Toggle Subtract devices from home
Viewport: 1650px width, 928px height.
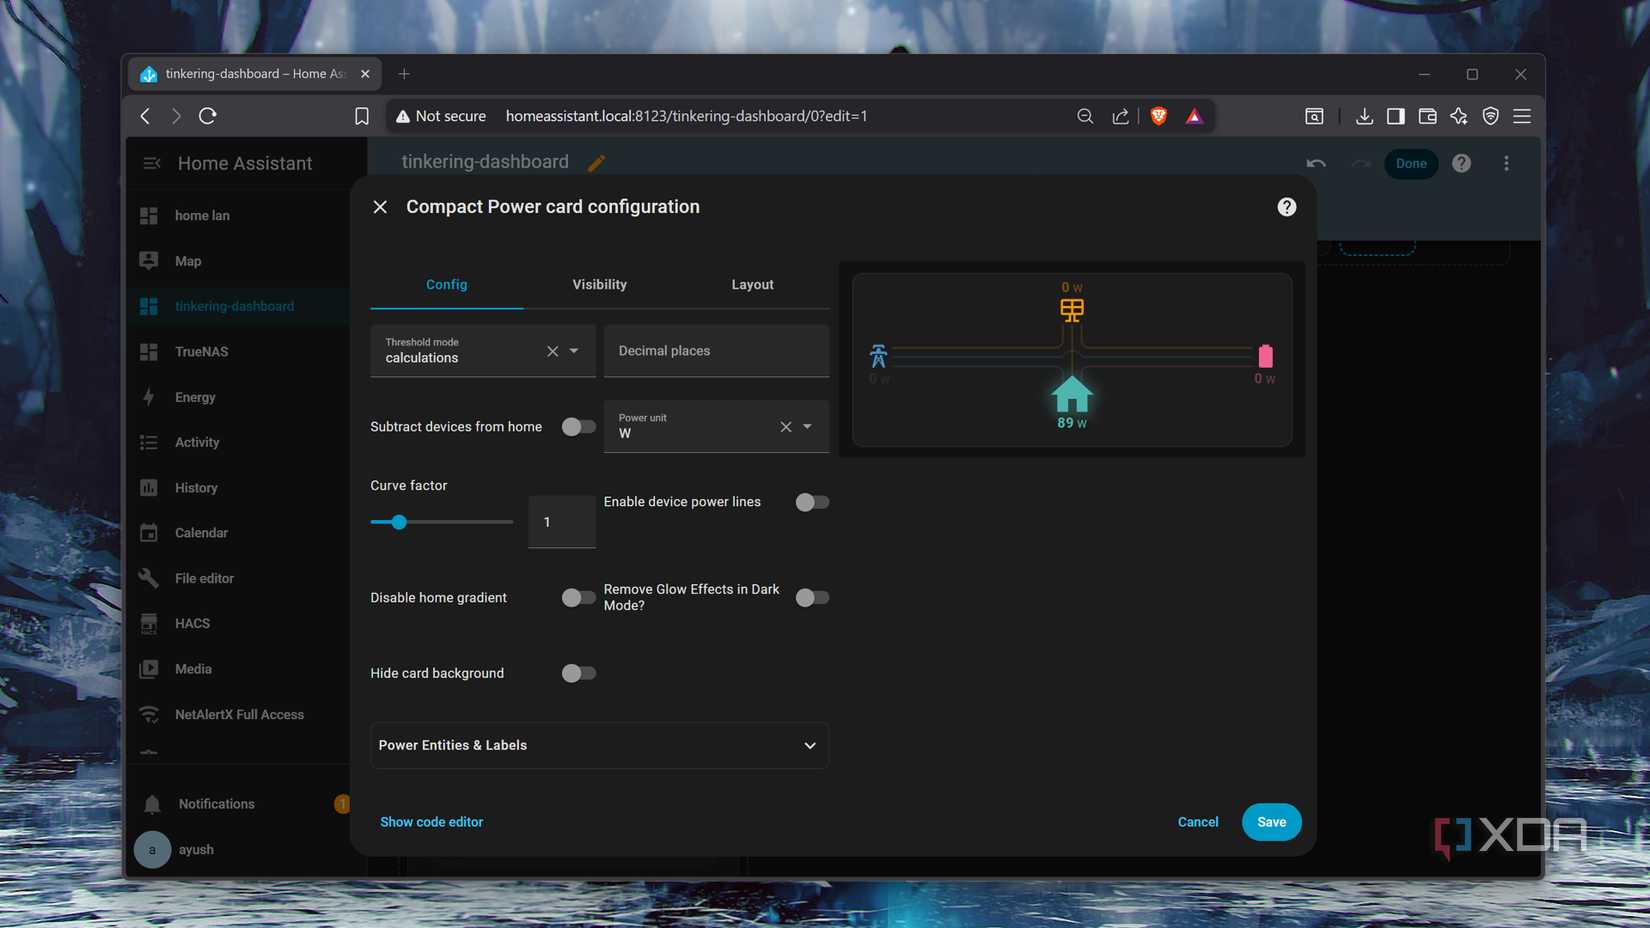[x=578, y=426]
